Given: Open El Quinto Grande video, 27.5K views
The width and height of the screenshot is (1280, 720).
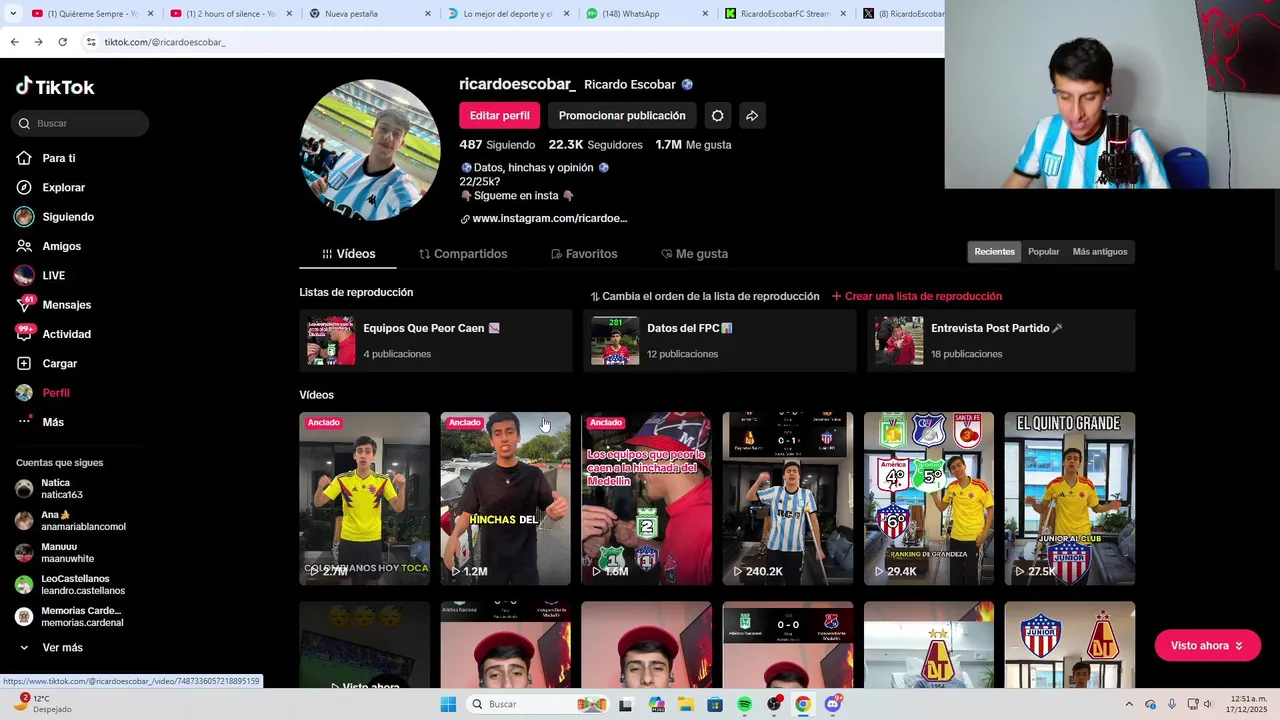Looking at the screenshot, I should click(1069, 498).
